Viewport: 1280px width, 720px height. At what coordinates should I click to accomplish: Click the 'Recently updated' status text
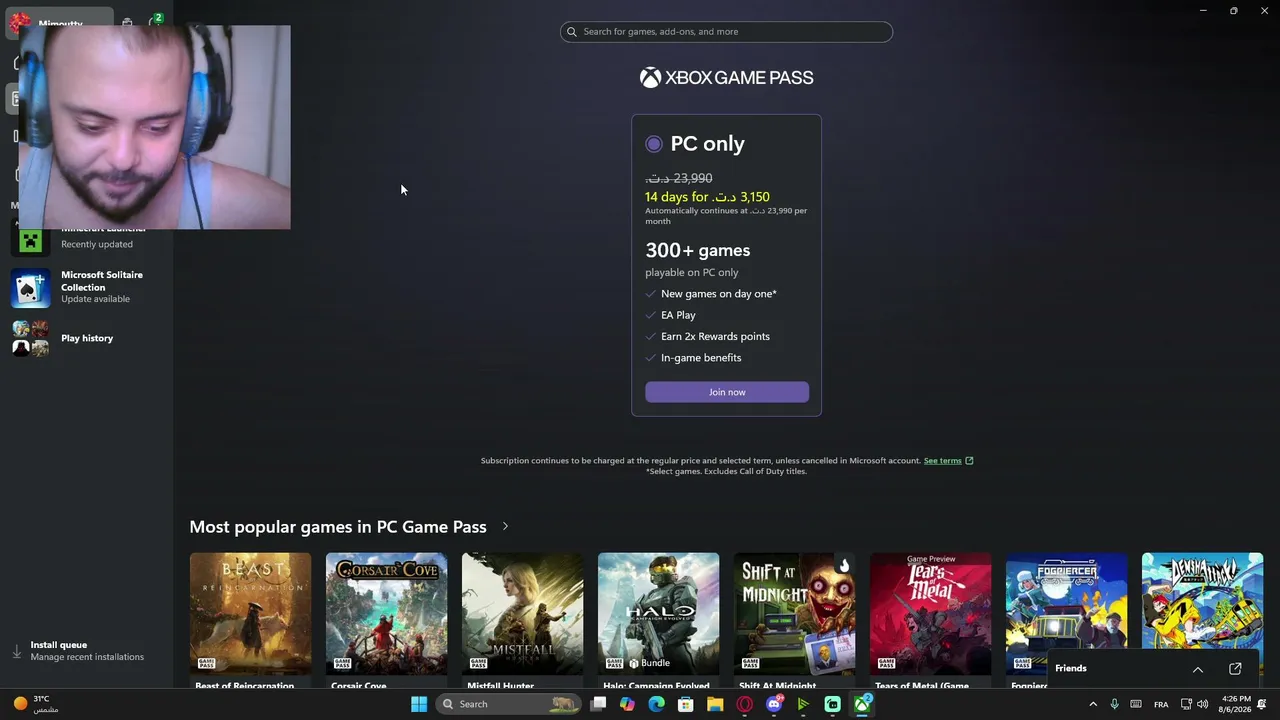[97, 244]
